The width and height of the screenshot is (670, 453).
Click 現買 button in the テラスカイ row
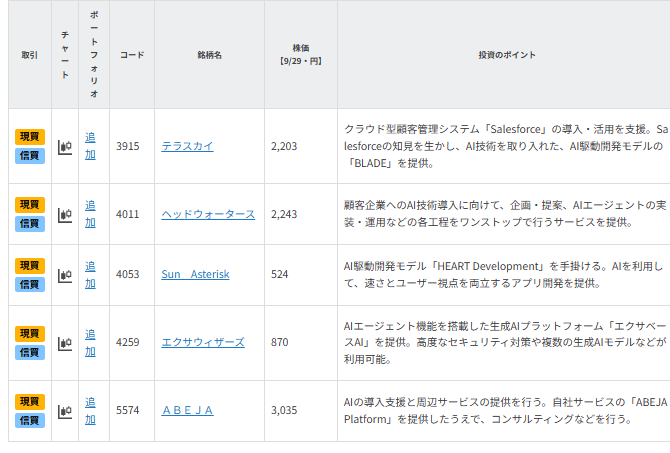pos(30,137)
